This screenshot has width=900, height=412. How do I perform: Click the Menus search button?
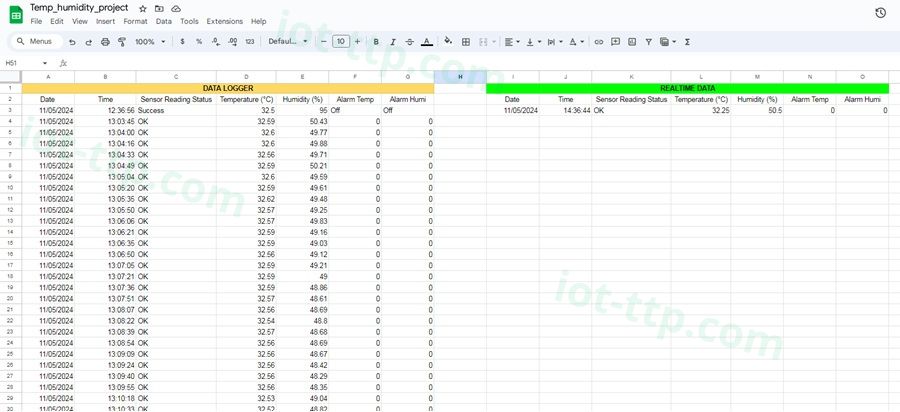click(x=34, y=42)
